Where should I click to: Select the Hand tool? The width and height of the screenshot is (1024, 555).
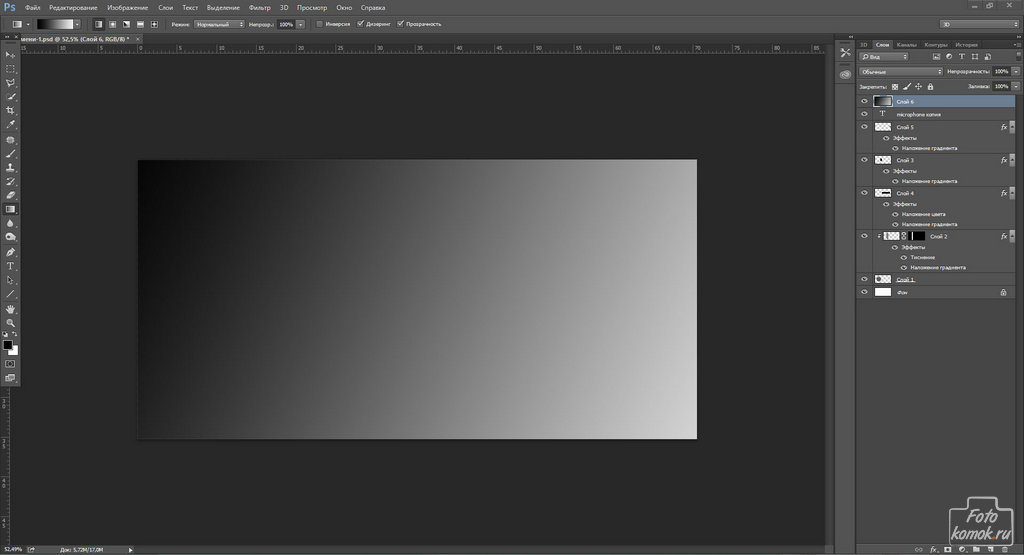(10, 309)
